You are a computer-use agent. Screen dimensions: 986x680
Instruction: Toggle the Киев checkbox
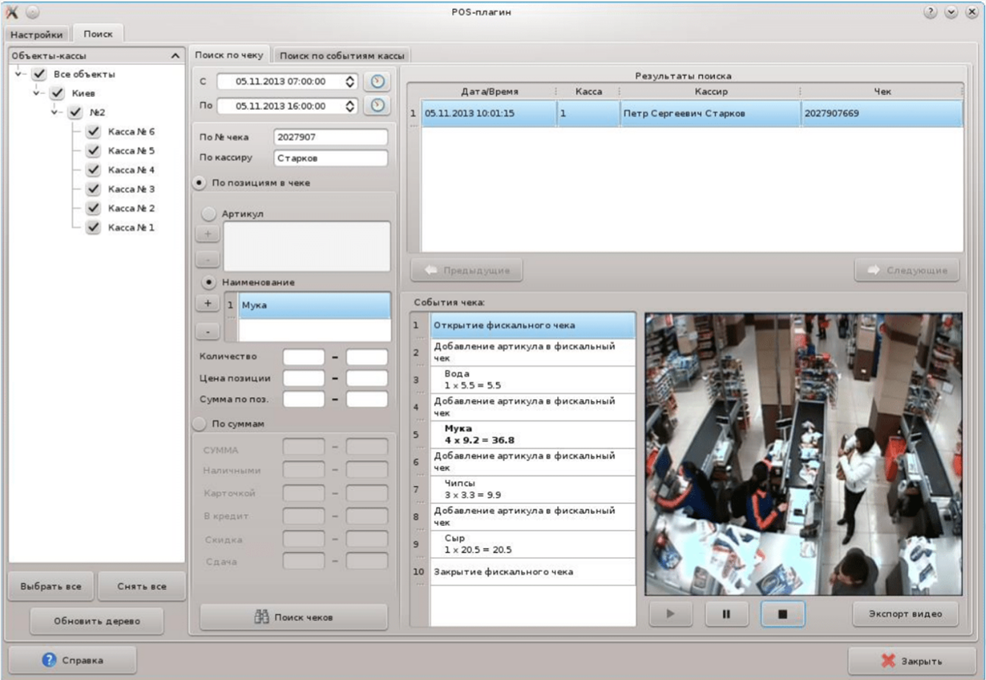coord(57,93)
